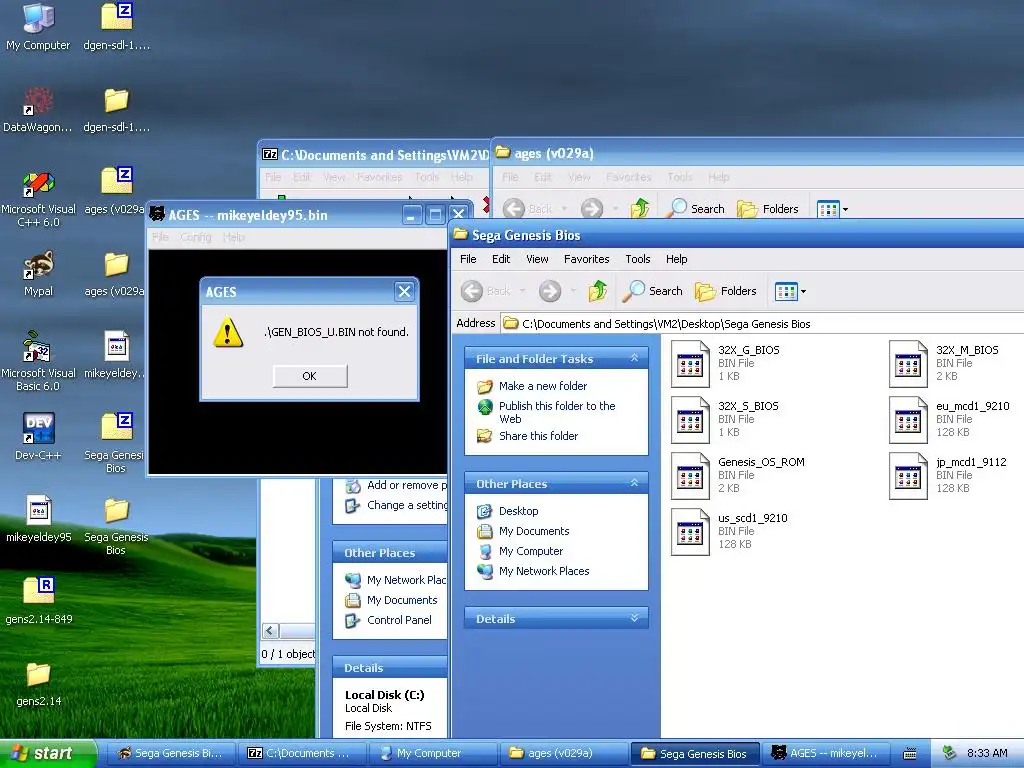Open Desktop link in Other Places

point(519,511)
